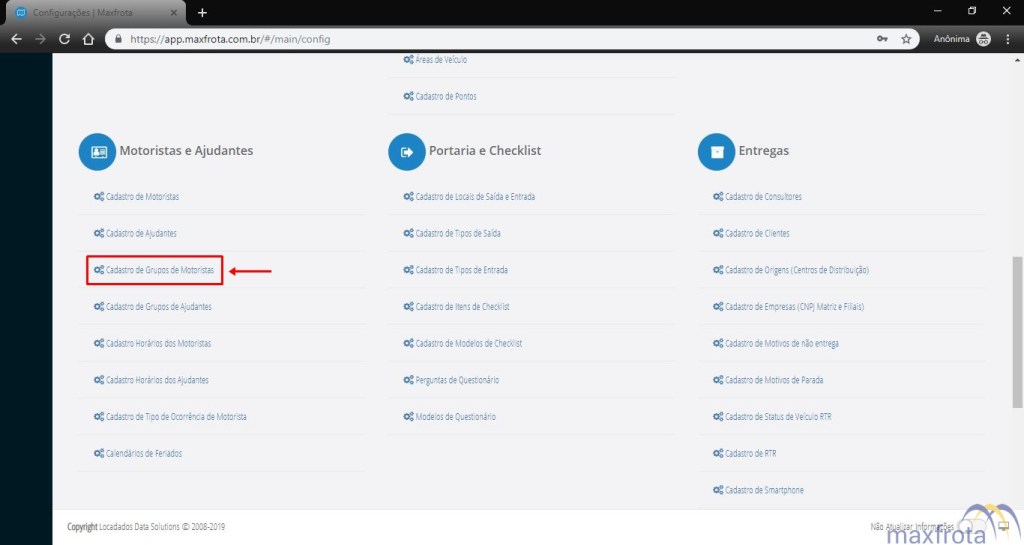Screen dimensions: 1024x545
Task: Go to the browser home page icon
Action: [x=89, y=39]
